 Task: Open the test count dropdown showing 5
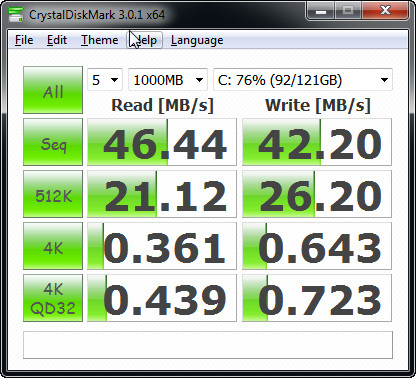click(105, 80)
